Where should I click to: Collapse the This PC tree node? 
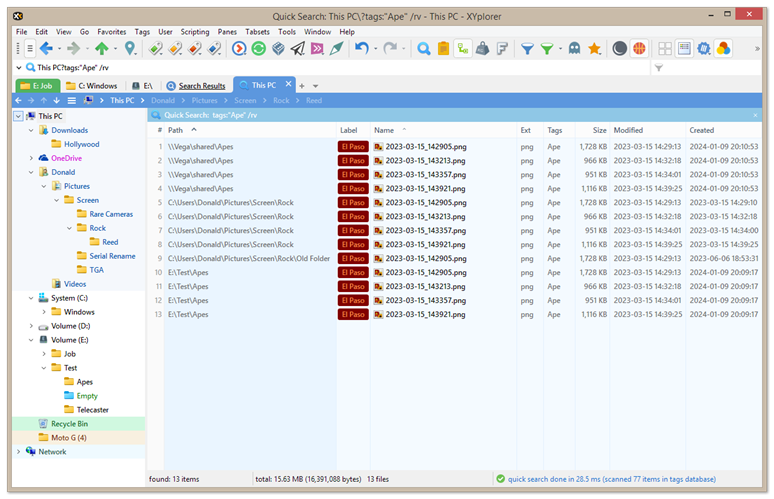[x=19, y=116]
